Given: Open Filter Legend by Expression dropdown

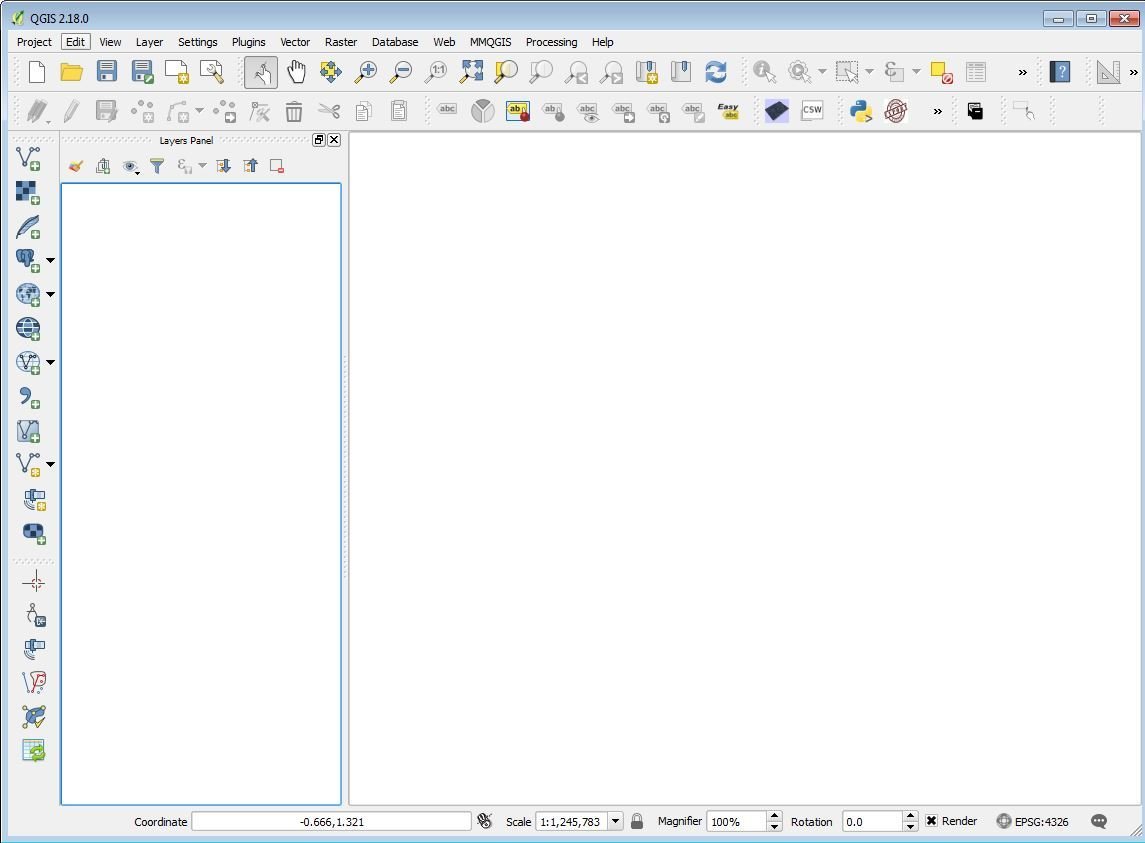Looking at the screenshot, I should click(x=202, y=166).
